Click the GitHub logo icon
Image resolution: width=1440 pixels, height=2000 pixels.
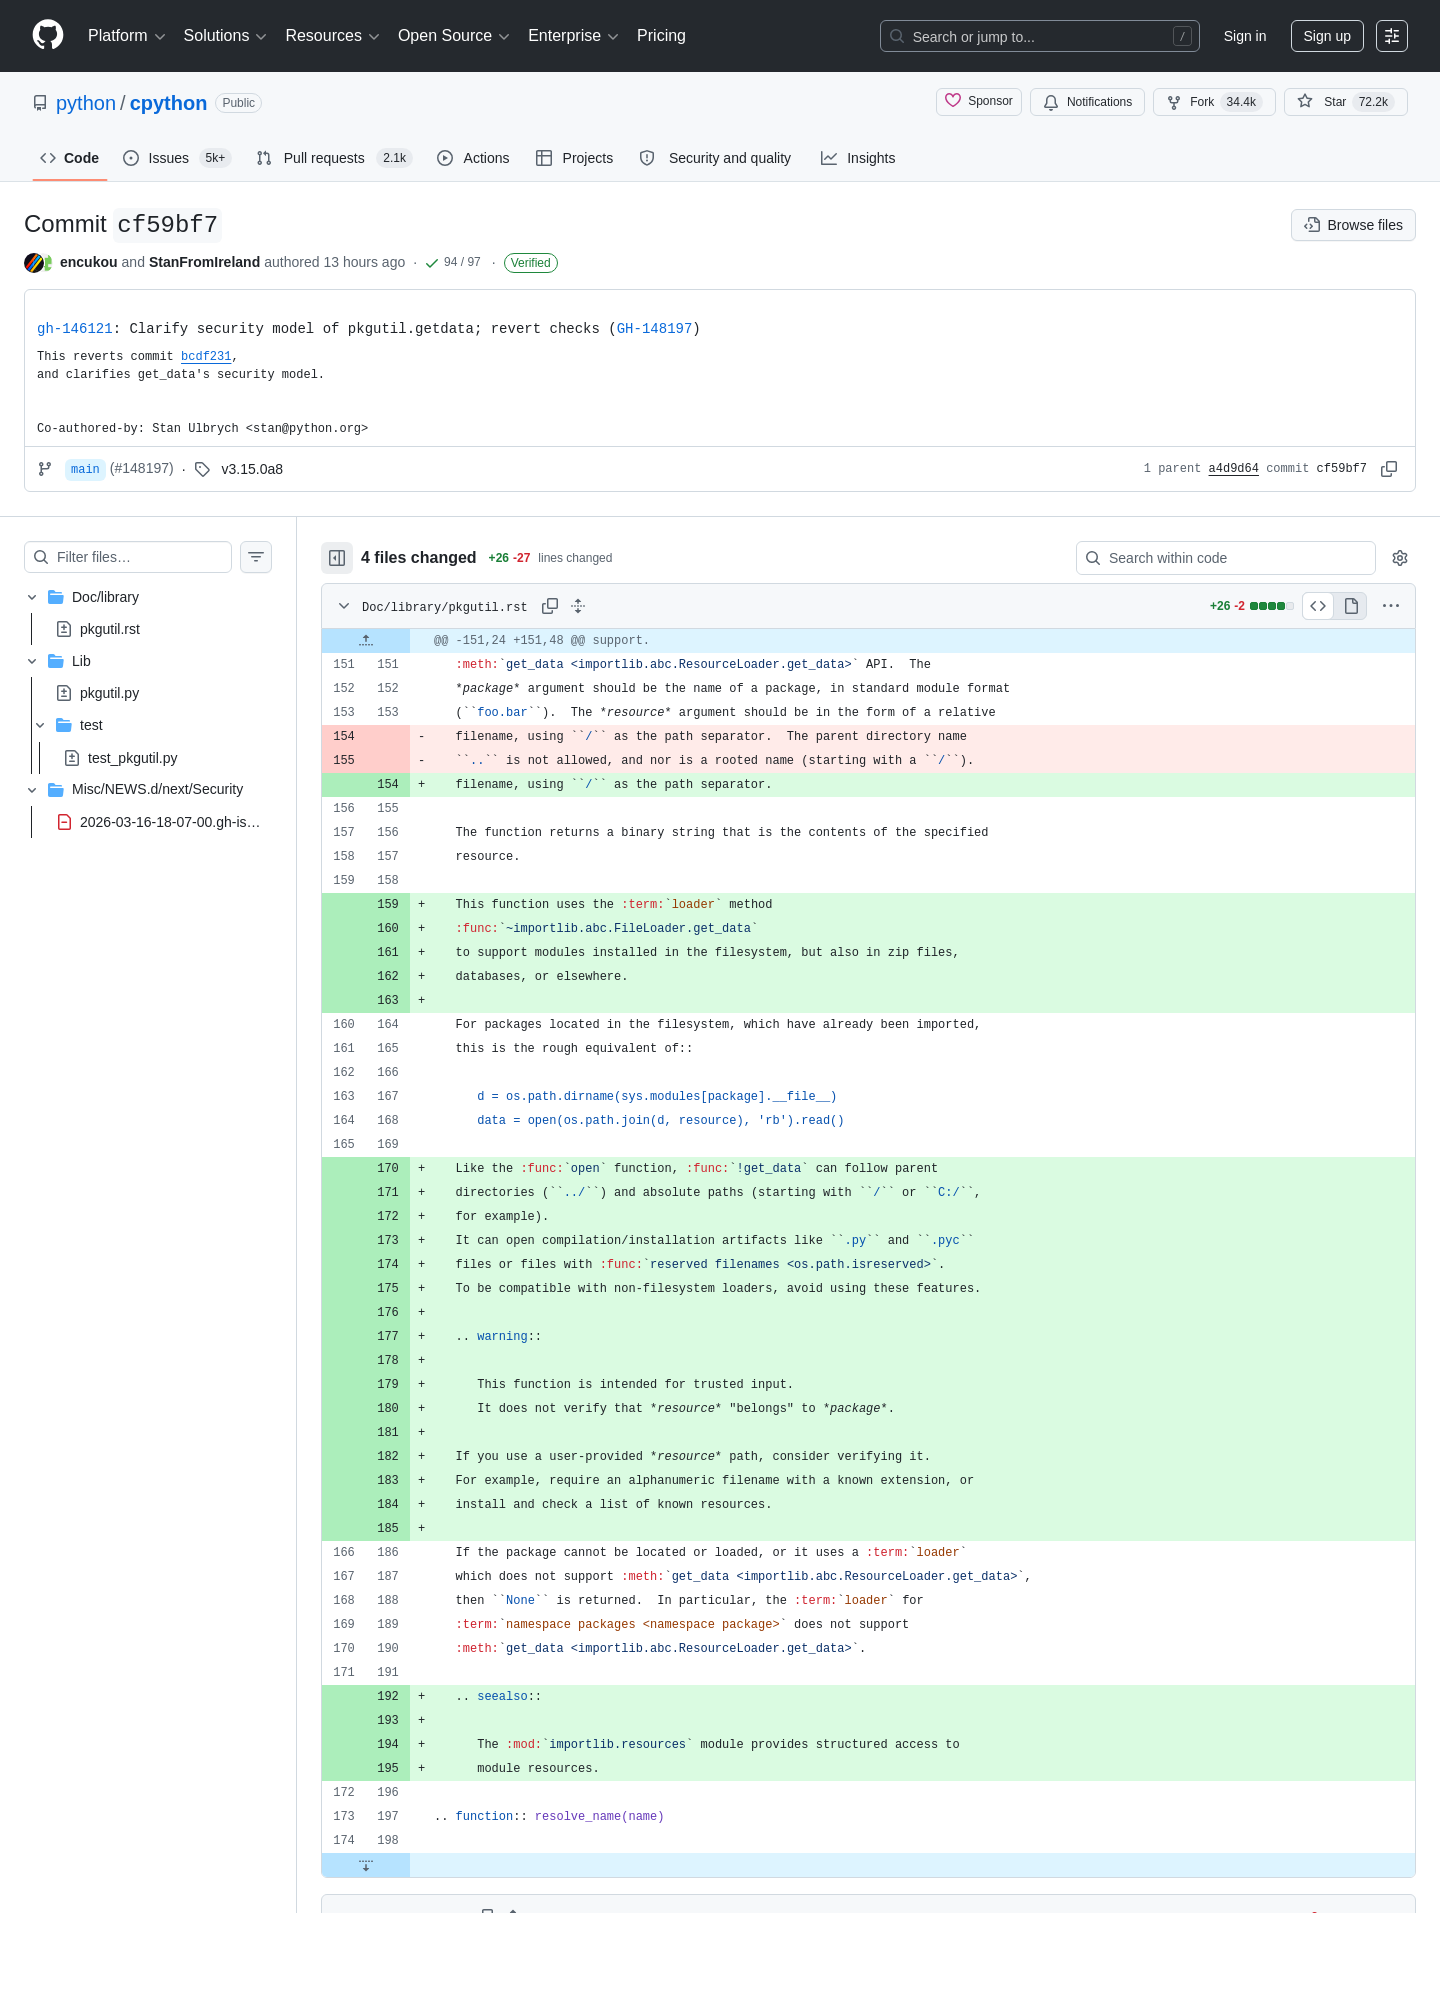(48, 35)
